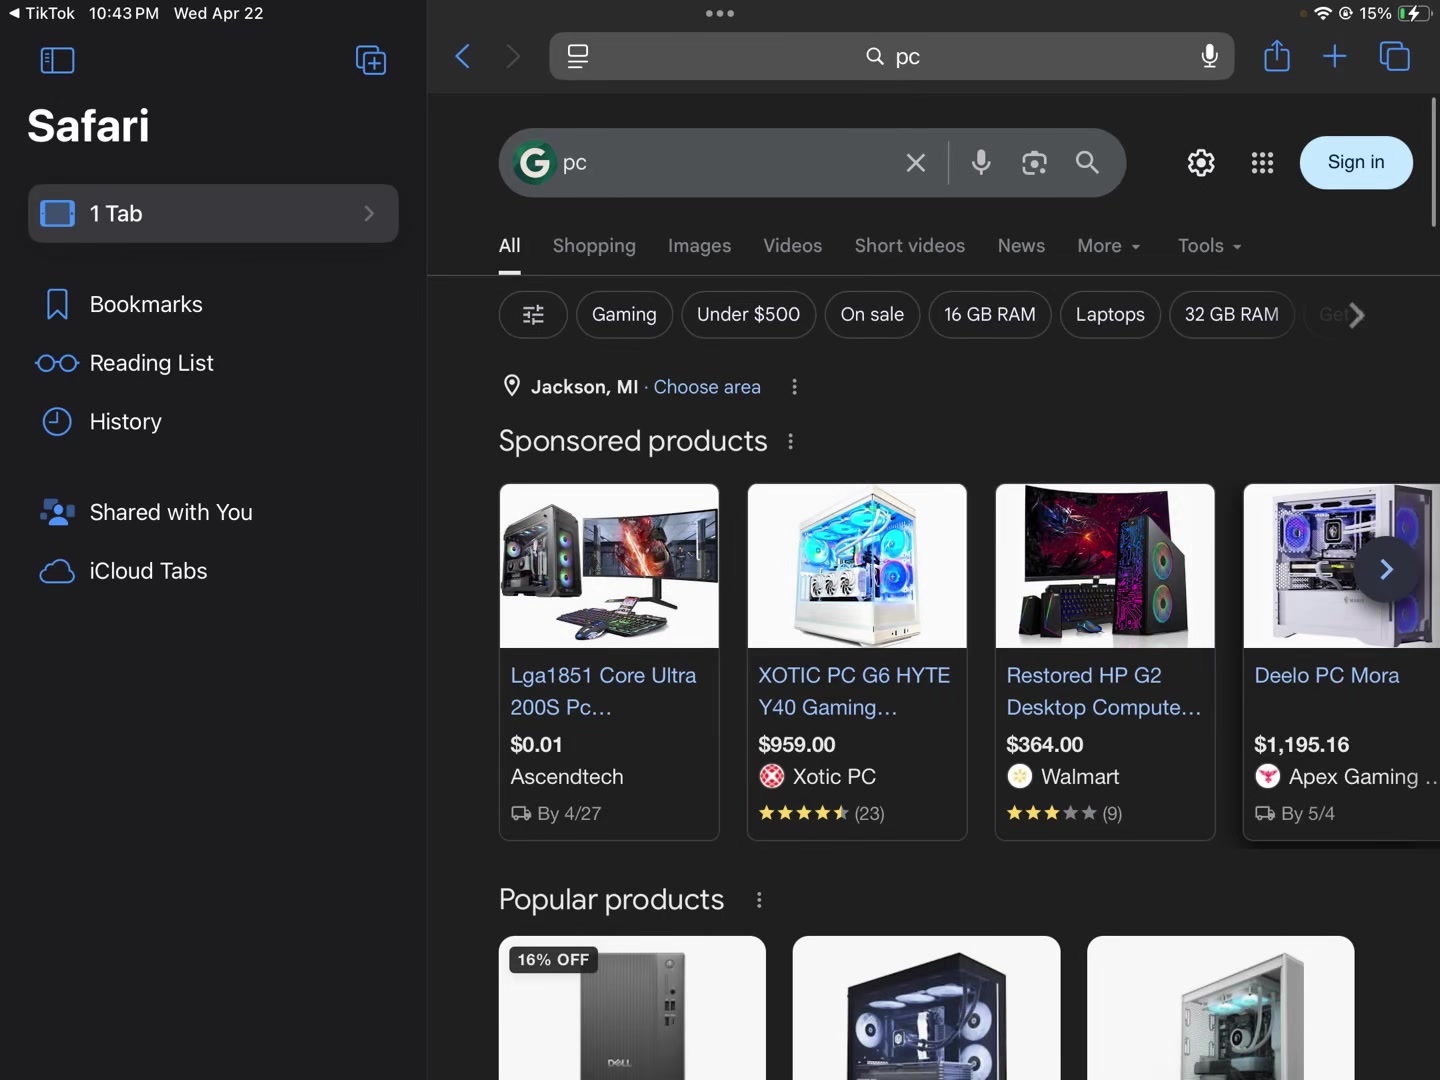Apply the Gaming filter chip

tap(624, 315)
